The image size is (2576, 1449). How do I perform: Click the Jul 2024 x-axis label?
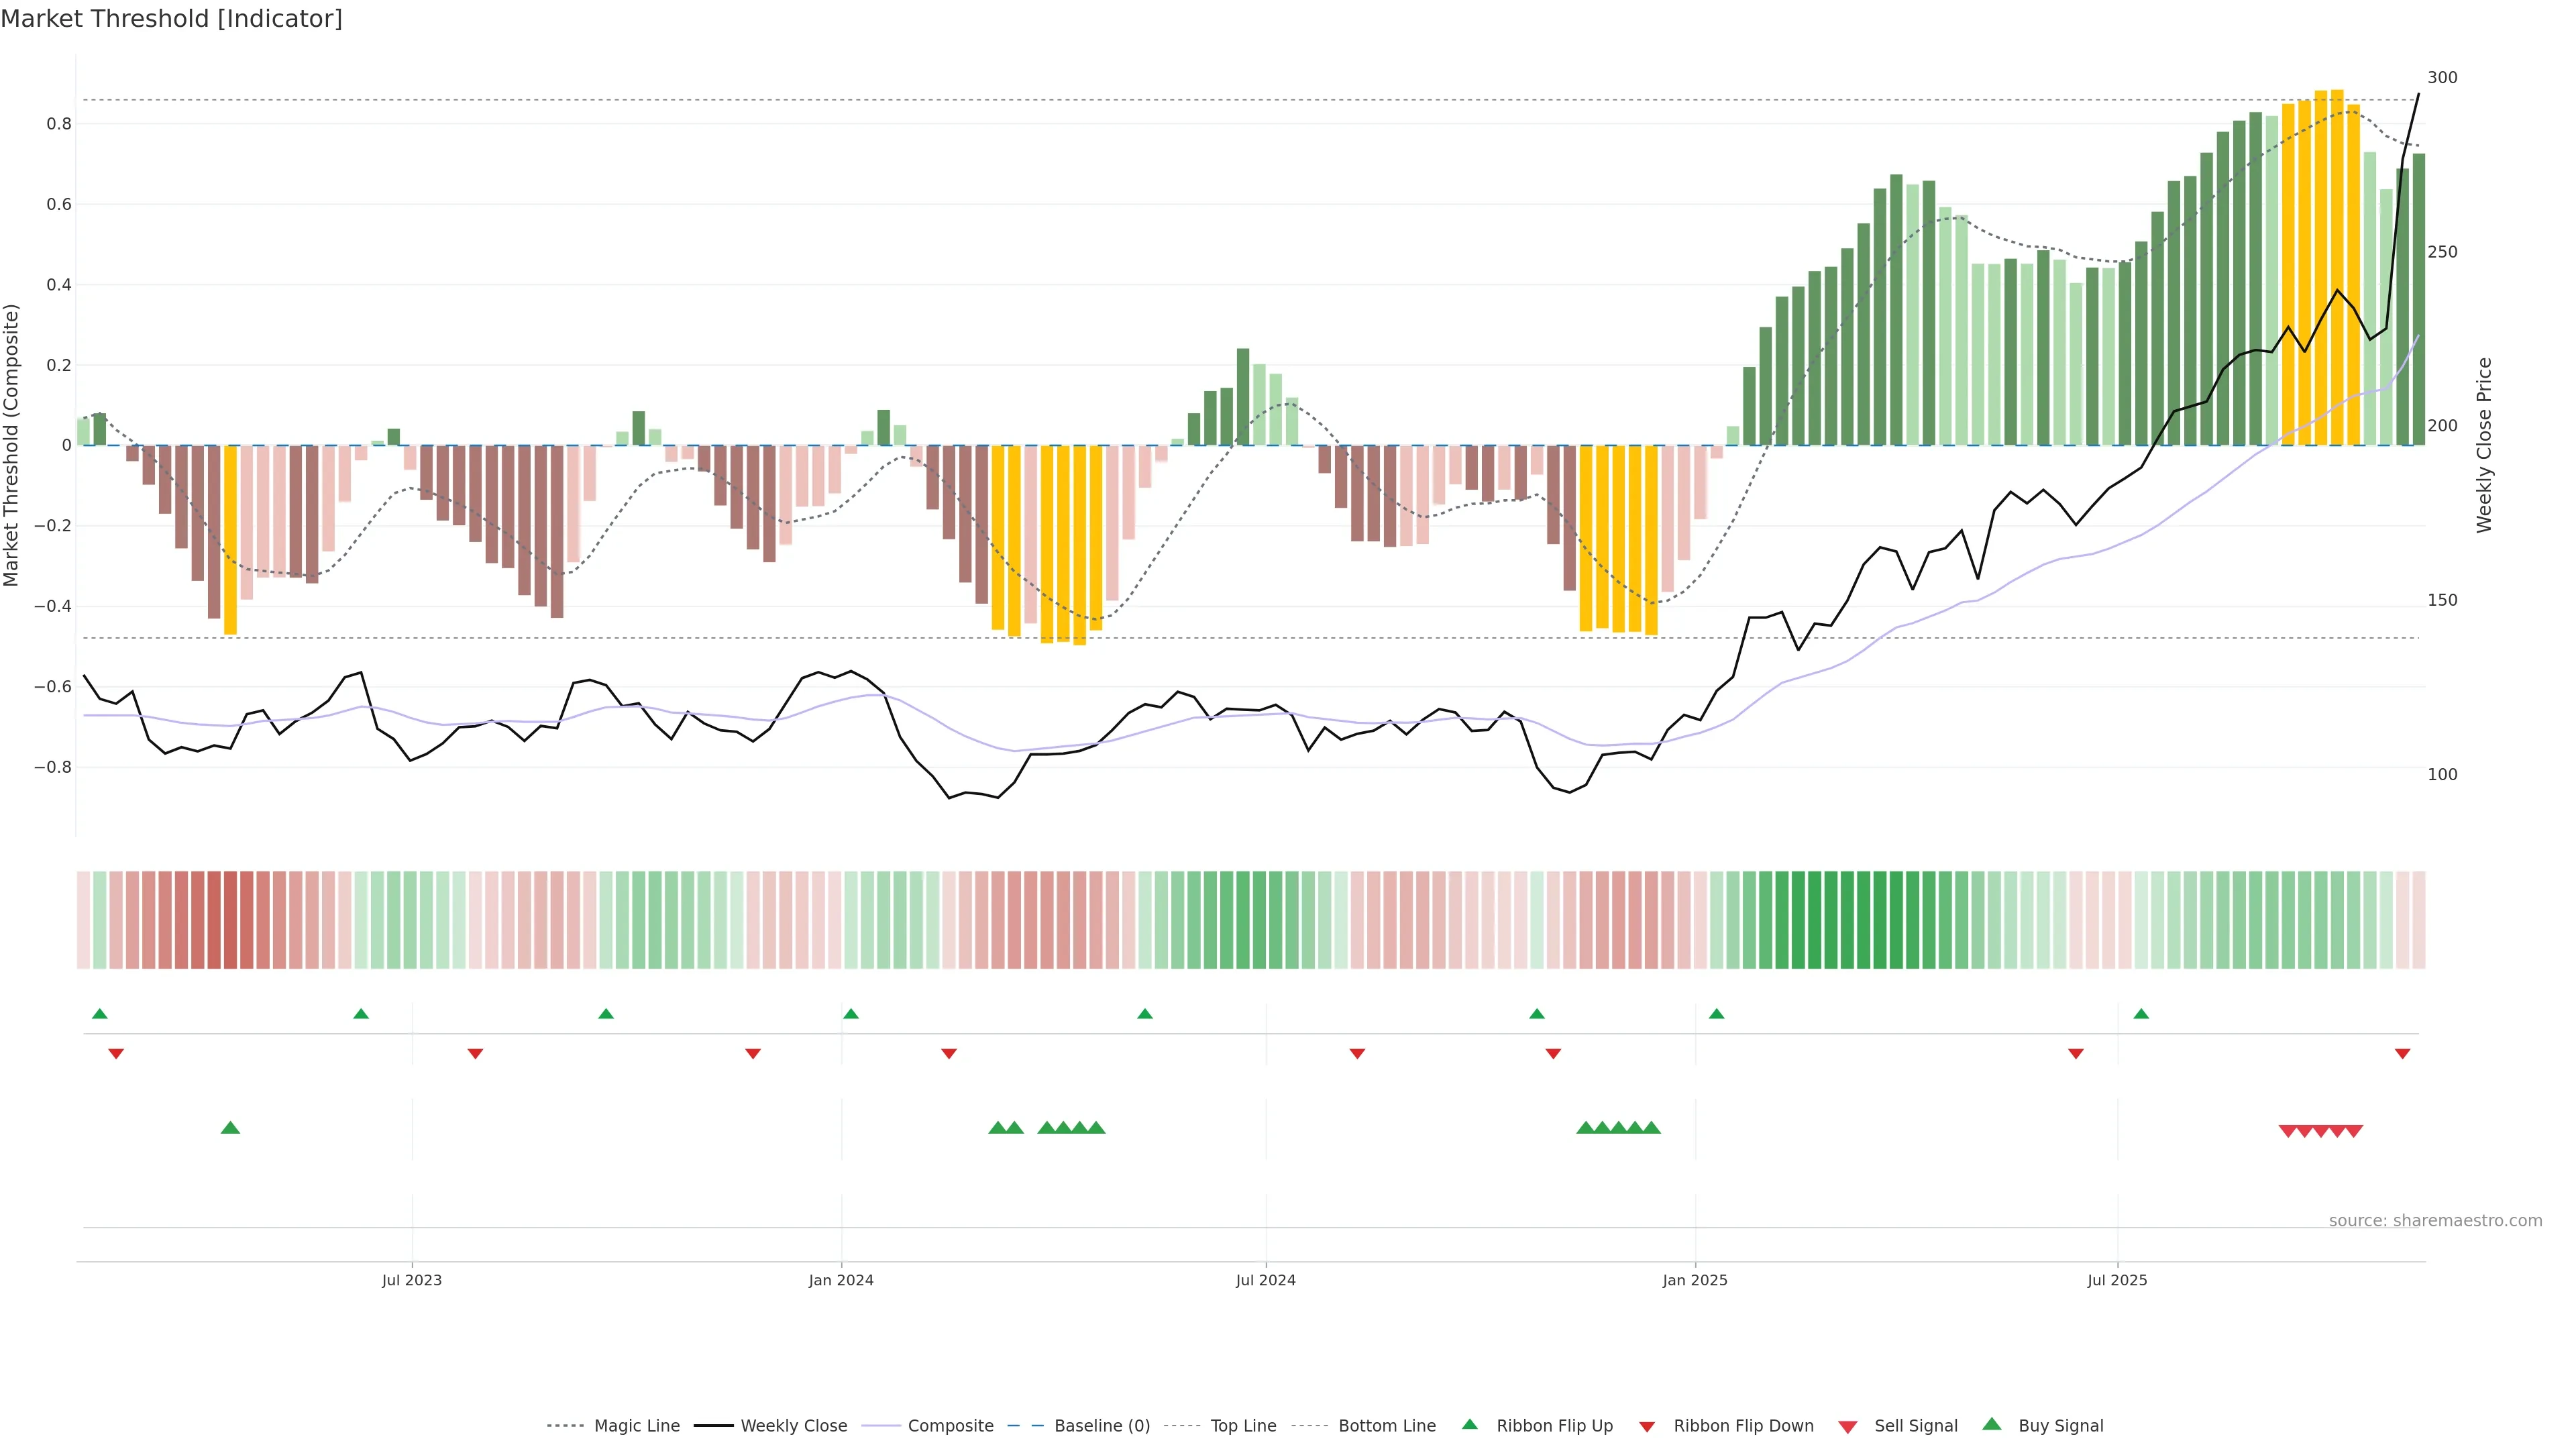(1265, 1280)
